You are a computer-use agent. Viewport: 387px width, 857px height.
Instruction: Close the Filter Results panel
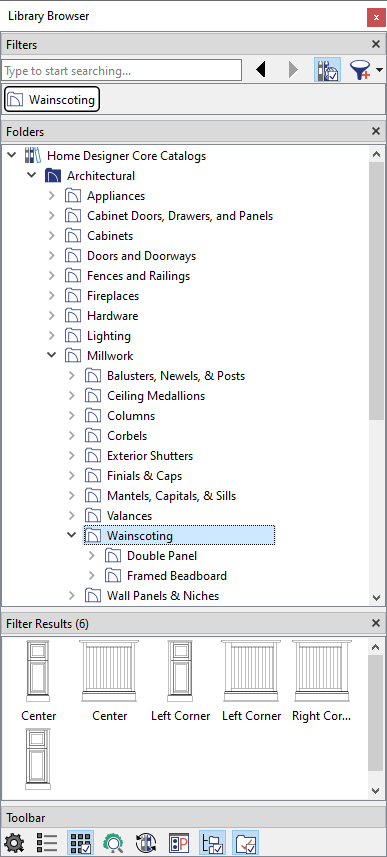click(x=376, y=623)
